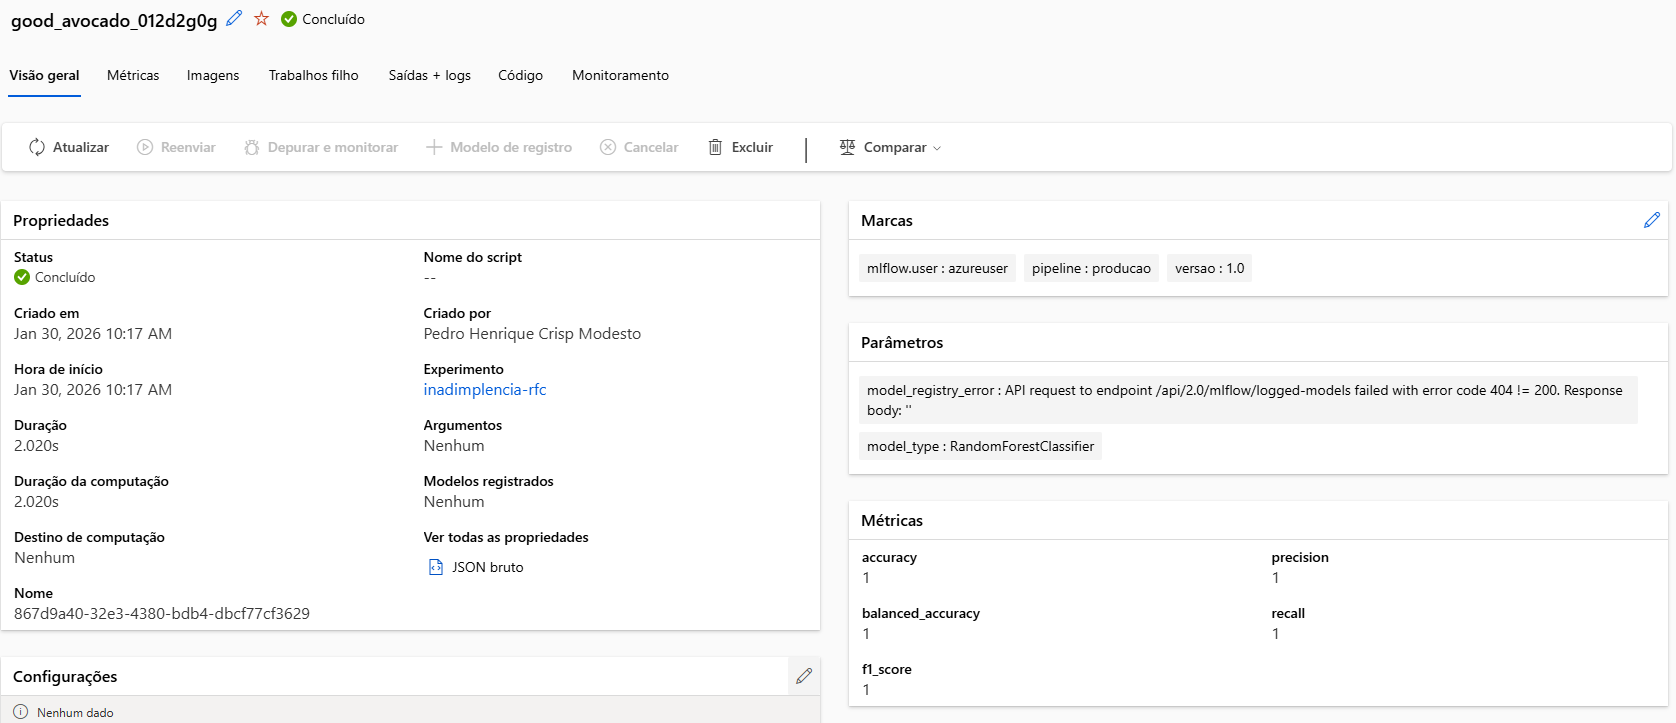
Task: Go to the Trabalhos filho tab
Action: [x=313, y=75]
